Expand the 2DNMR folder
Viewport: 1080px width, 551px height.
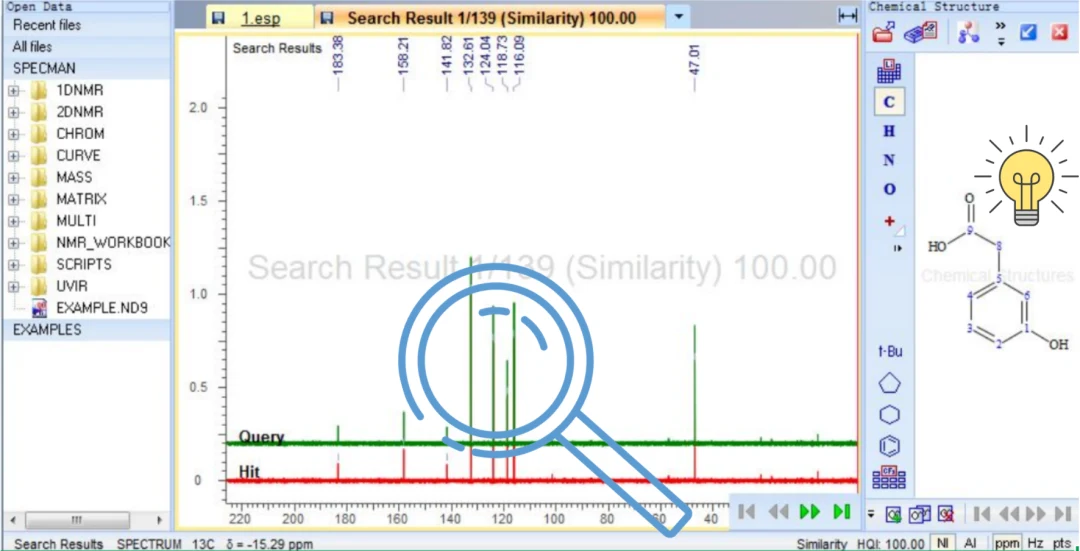(x=13, y=112)
